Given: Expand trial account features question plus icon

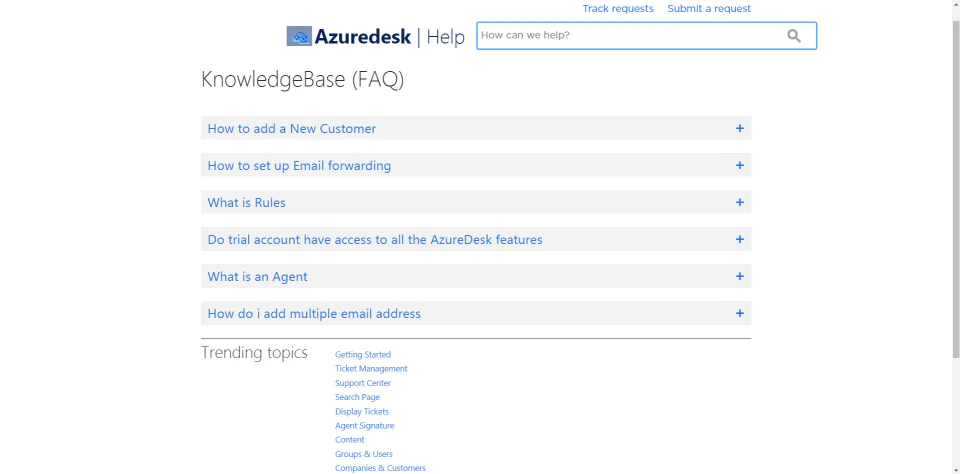Looking at the screenshot, I should (740, 239).
